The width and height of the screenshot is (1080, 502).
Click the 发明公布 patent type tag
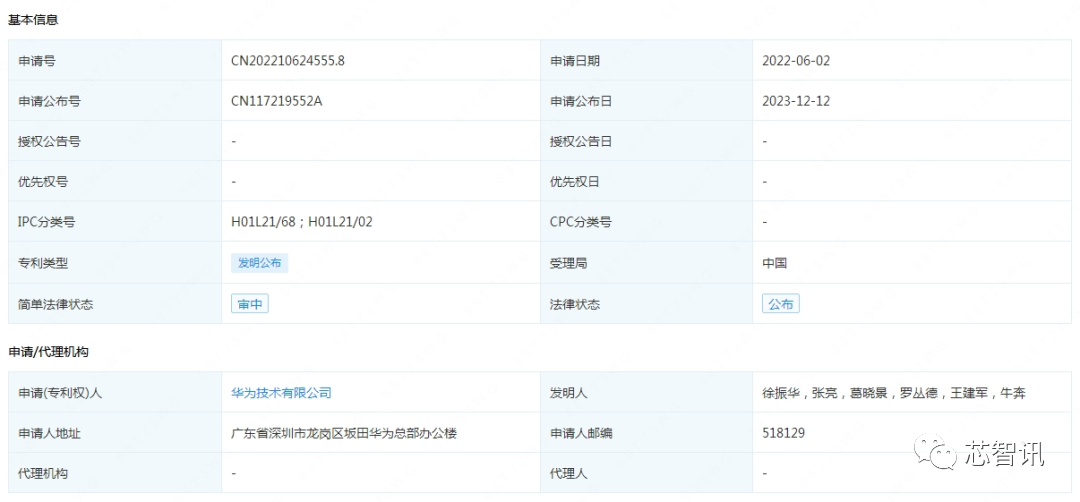tap(260, 262)
